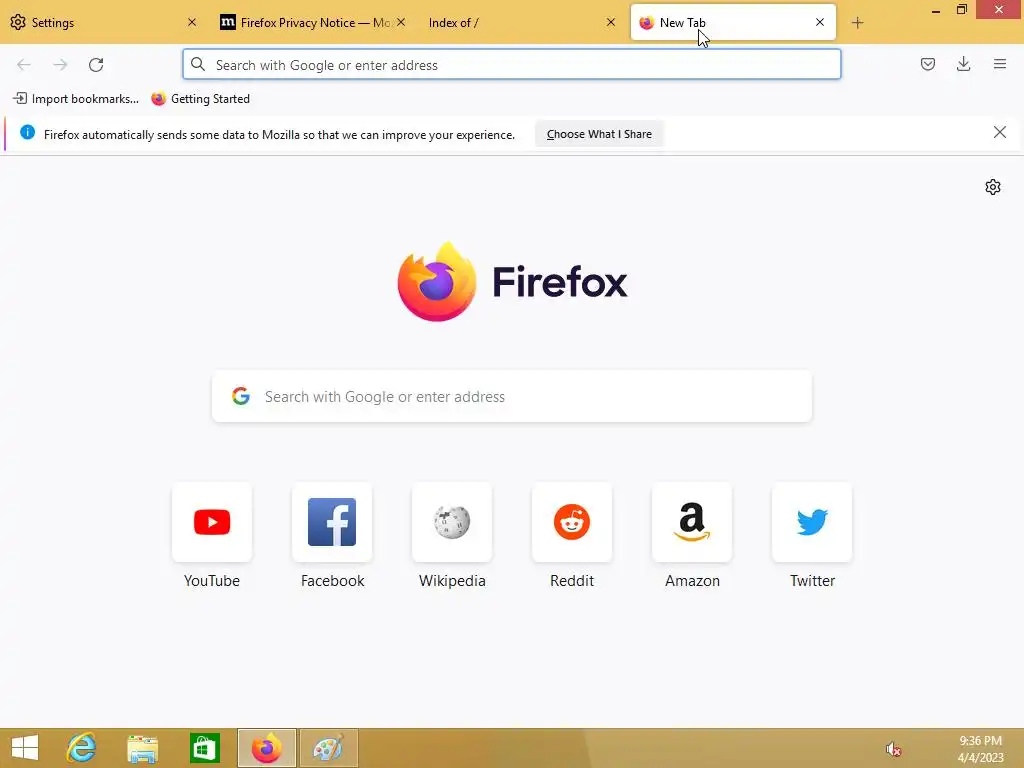The height and width of the screenshot is (768, 1024).
Task: Click Choose What I Share button
Action: click(599, 134)
